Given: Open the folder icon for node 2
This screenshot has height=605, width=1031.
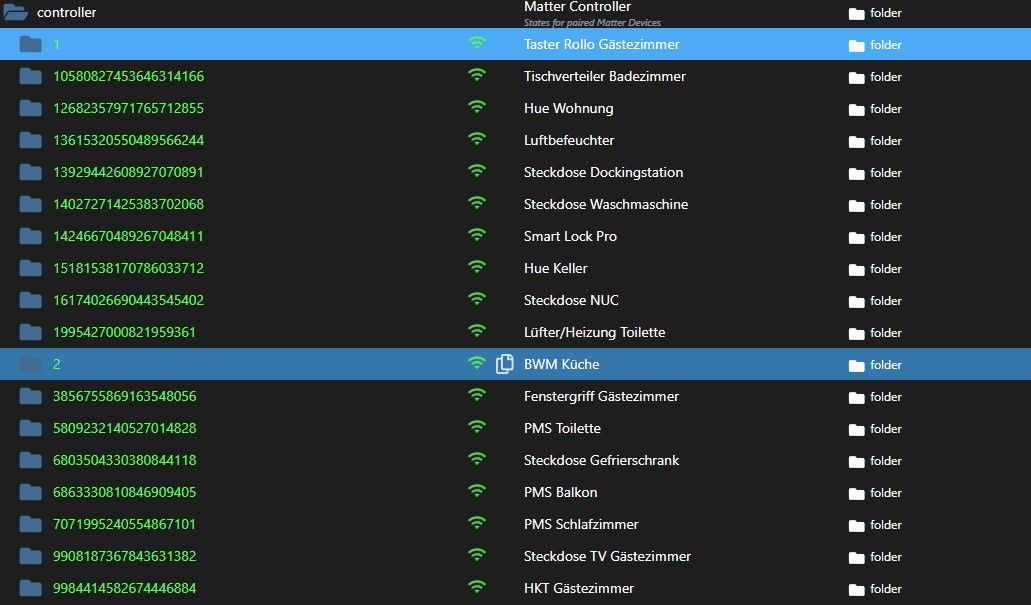Looking at the screenshot, I should pyautogui.click(x=30, y=364).
